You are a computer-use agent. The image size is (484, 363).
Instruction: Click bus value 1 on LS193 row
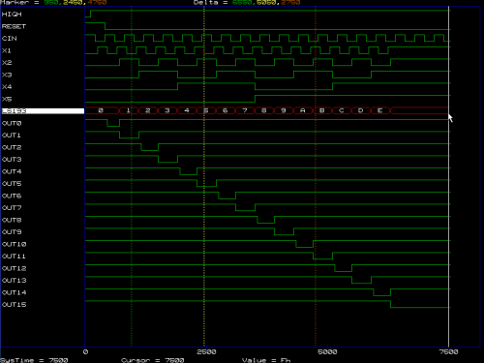[x=128, y=110]
